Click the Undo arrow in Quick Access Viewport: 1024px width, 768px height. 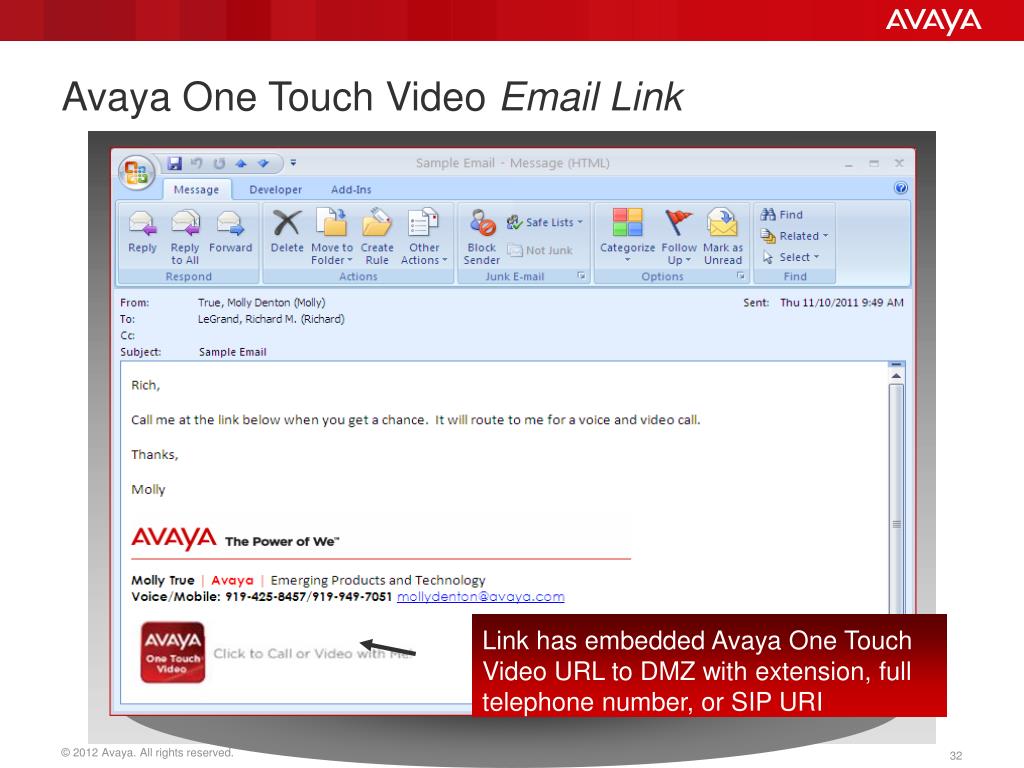coord(197,163)
